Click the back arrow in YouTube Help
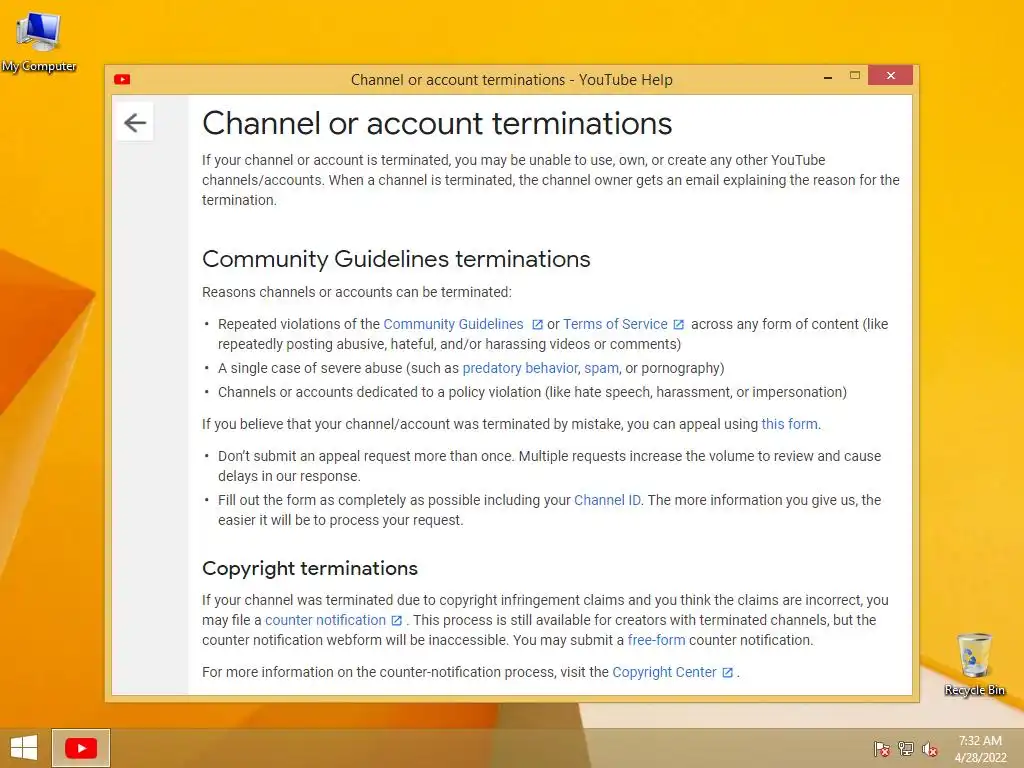Viewport: 1024px width, 768px height. (135, 122)
